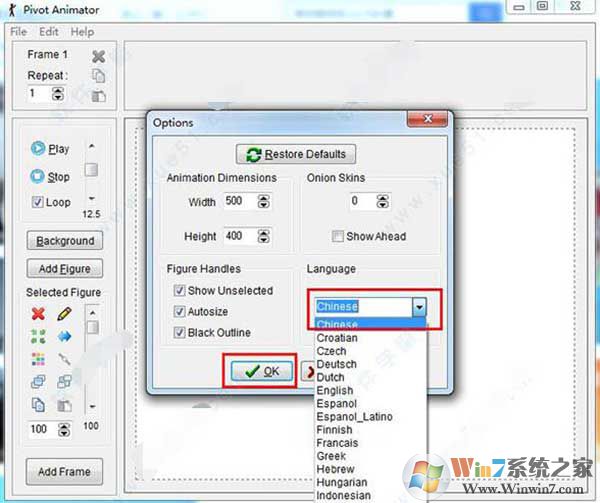Toggle the Autosize checkbox
Viewport: 600px width, 503px height.
179,311
